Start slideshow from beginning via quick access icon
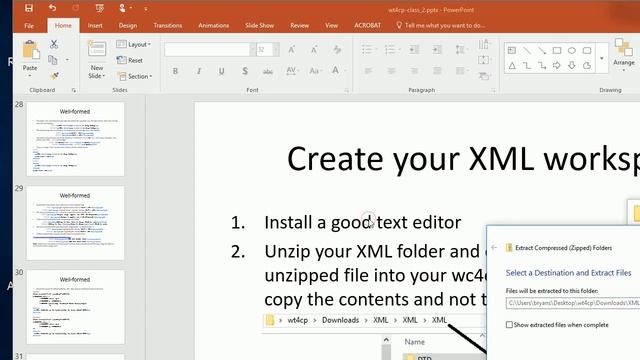The height and width of the screenshot is (360, 640). point(99,8)
